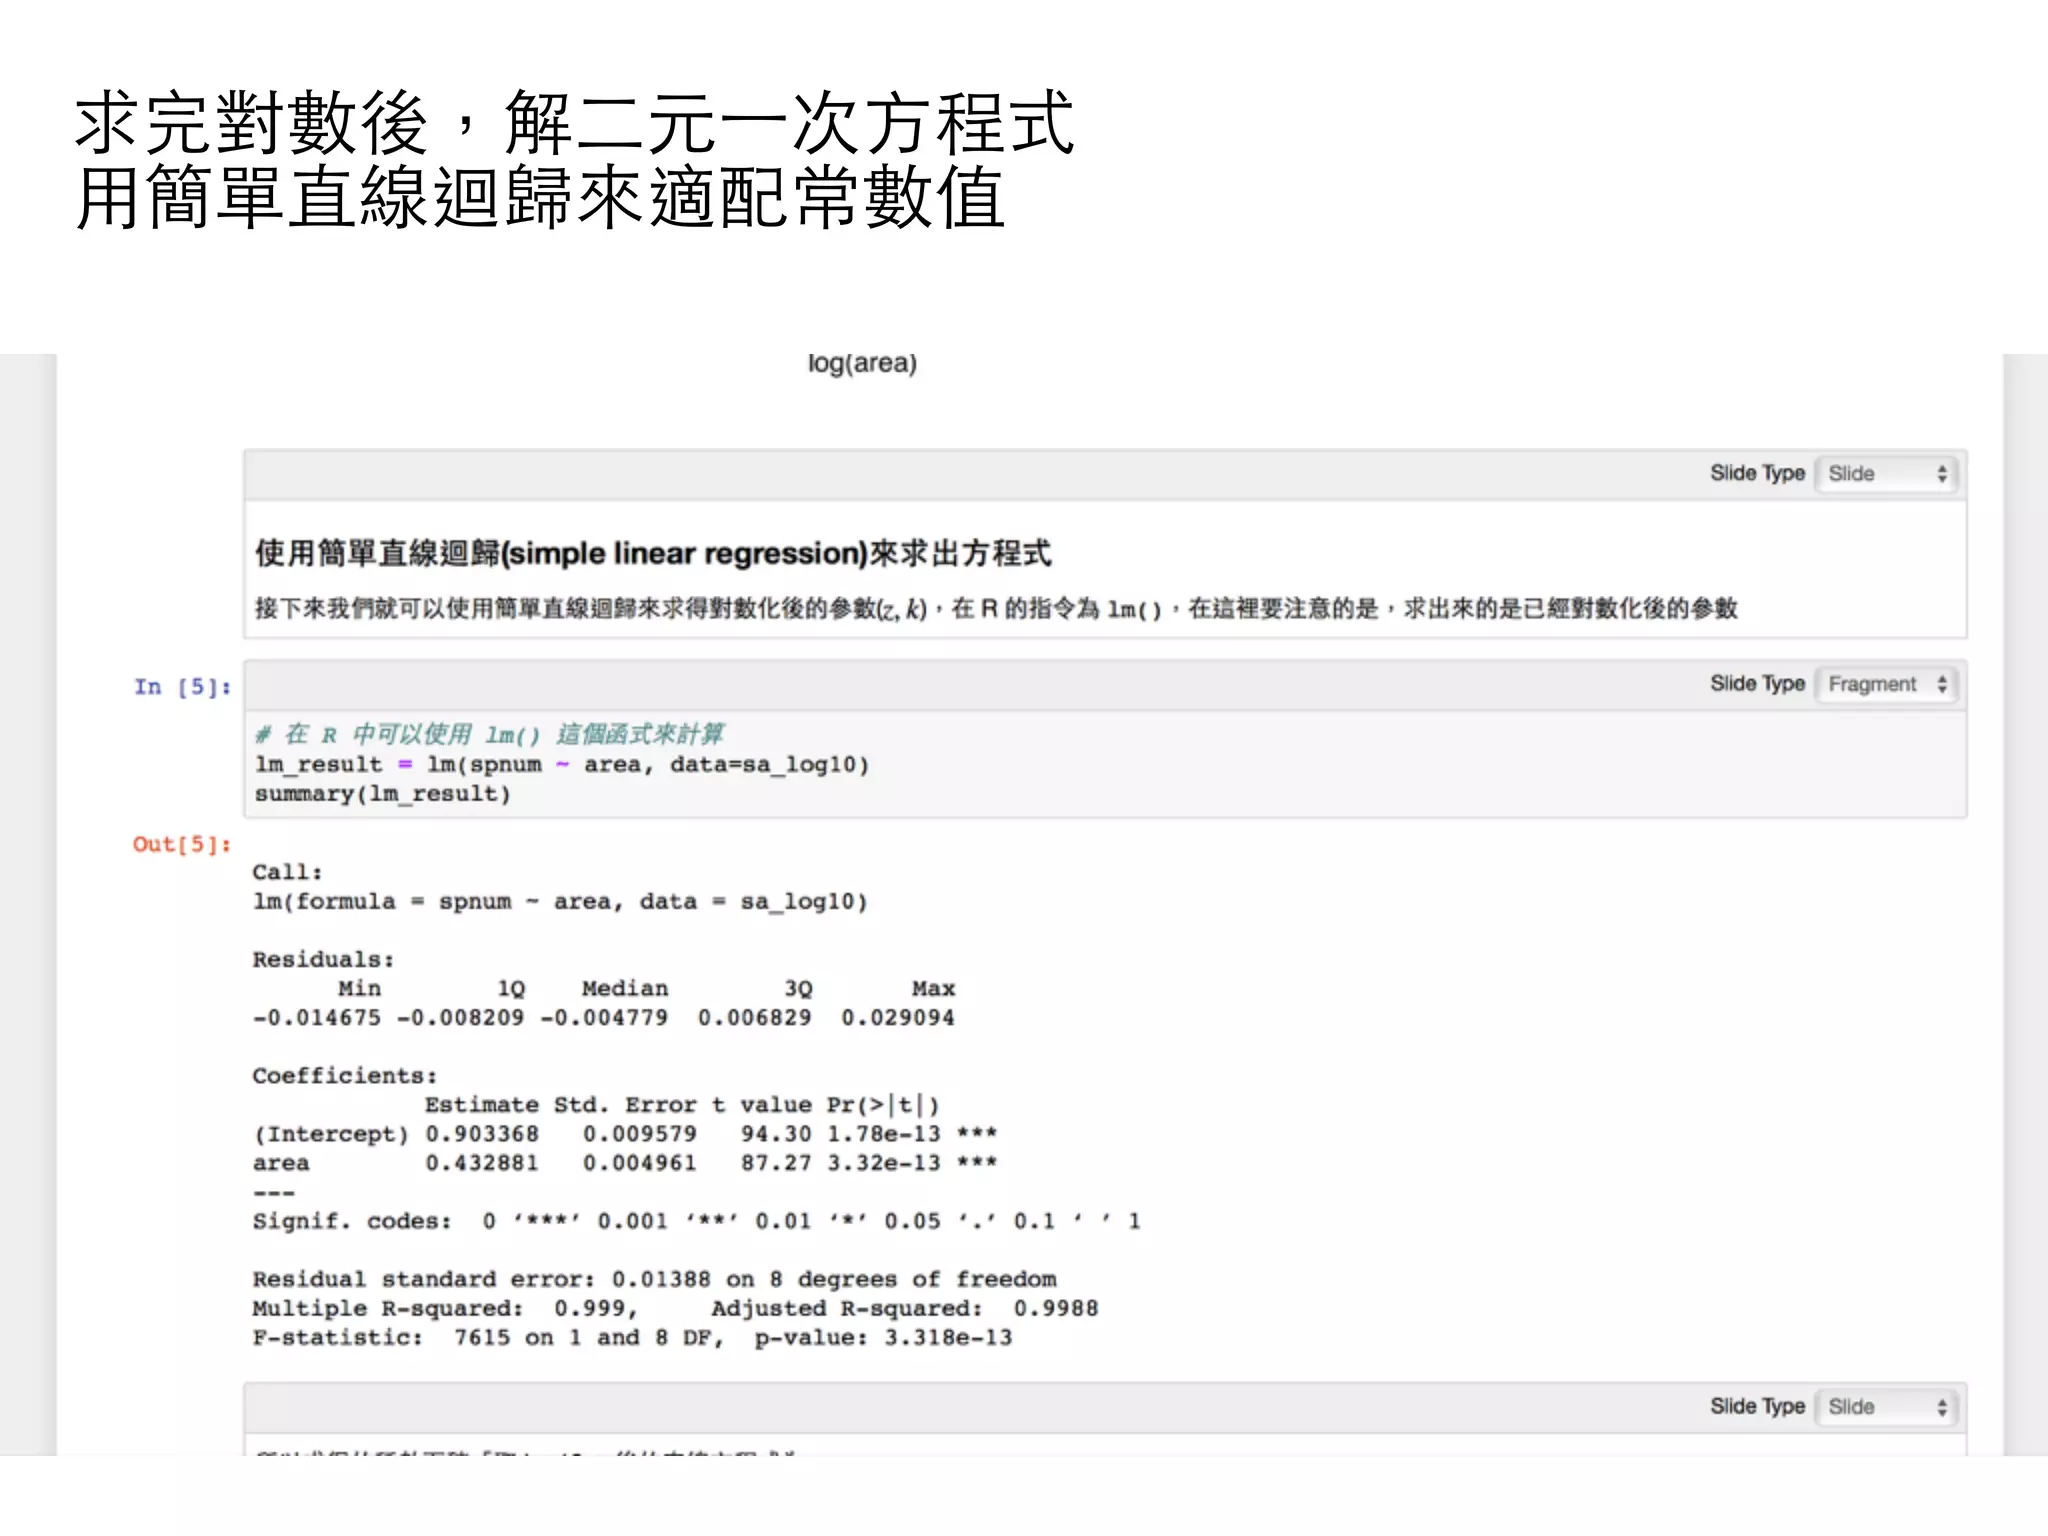Click Intercept estimate 0.903368
Image resolution: width=2048 pixels, height=1536 pixels.
click(x=482, y=1134)
